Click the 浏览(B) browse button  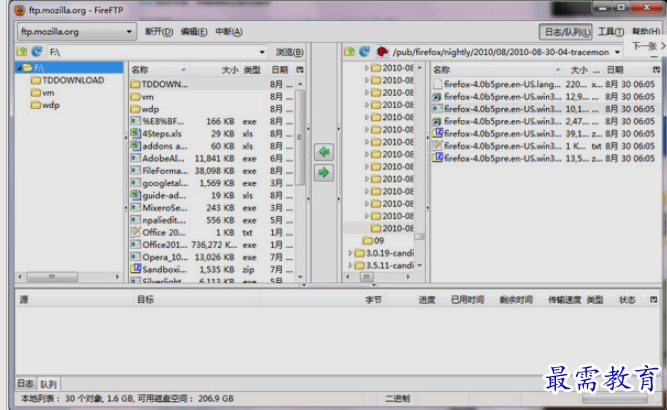pyautogui.click(x=290, y=52)
